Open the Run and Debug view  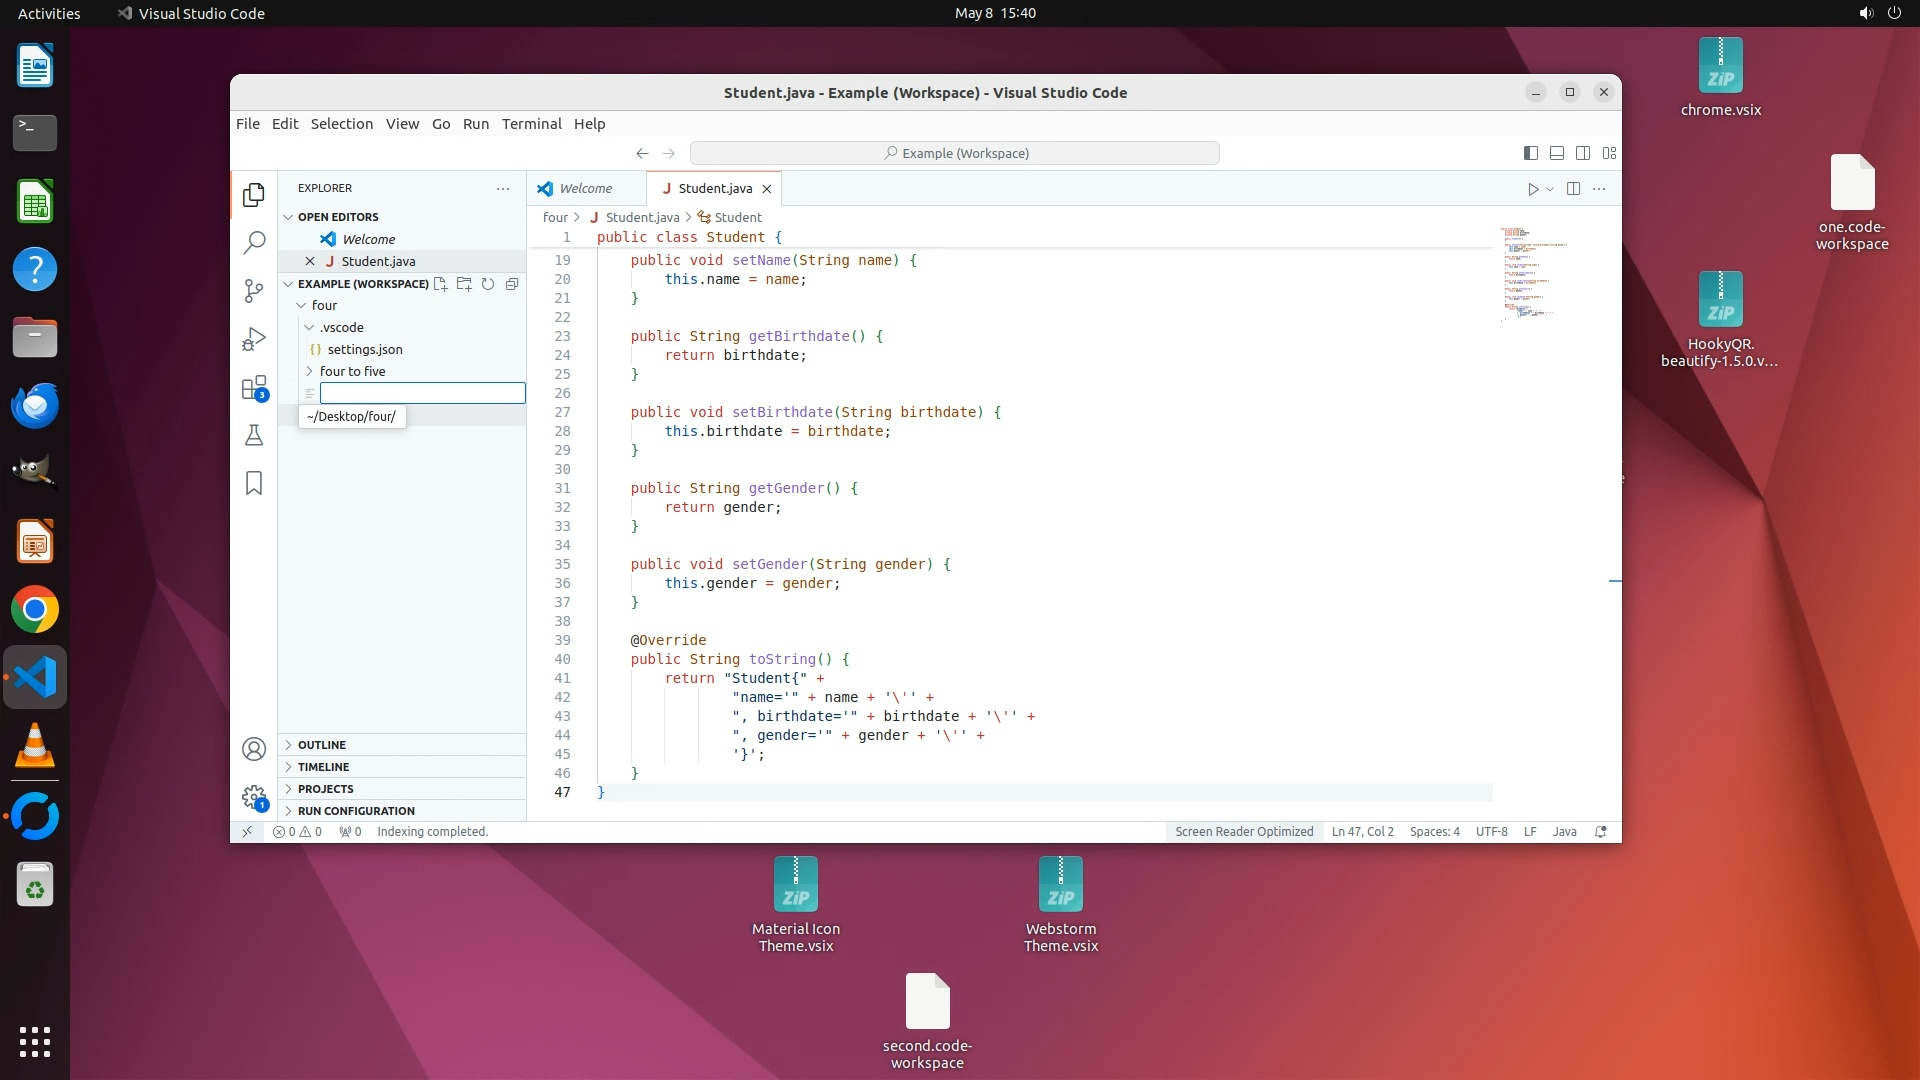click(x=254, y=339)
